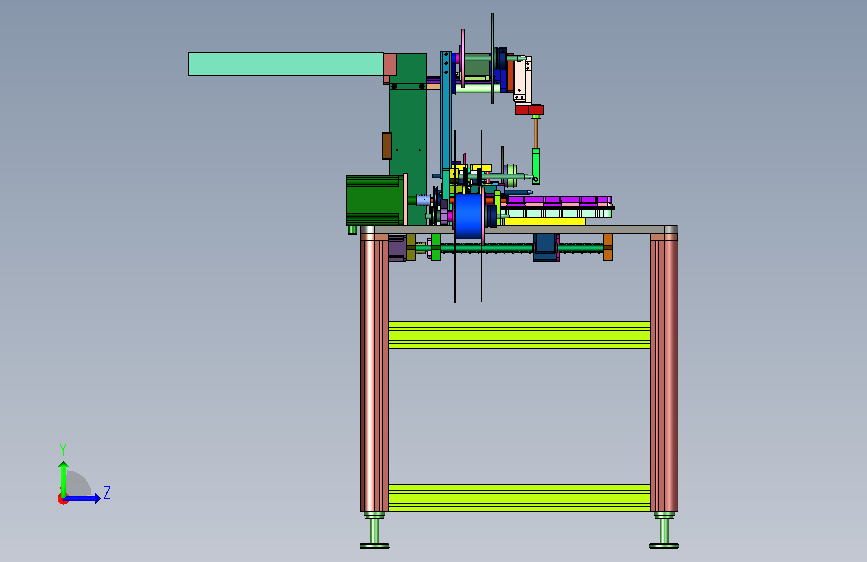Select the magenta tray on tabletop
This screenshot has height=562, width=867.
tap(560, 200)
